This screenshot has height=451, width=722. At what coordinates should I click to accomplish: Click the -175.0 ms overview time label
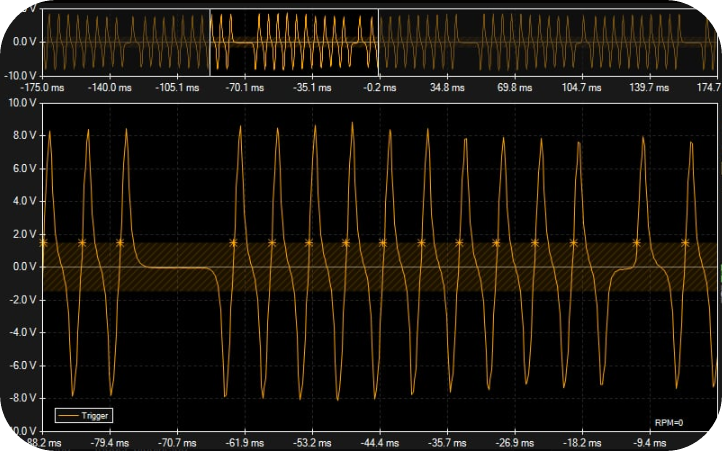pos(42,88)
